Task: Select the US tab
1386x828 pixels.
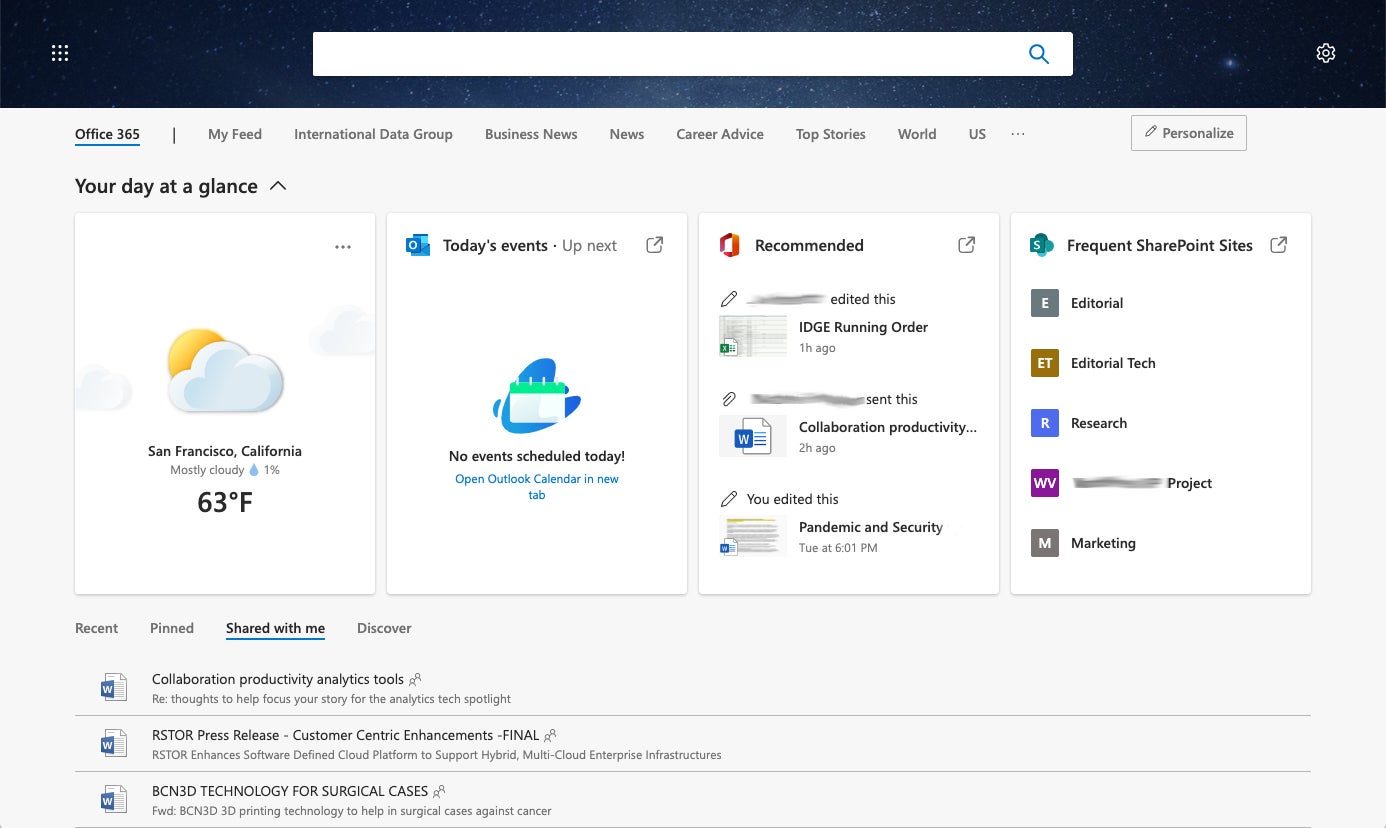Action: point(977,134)
